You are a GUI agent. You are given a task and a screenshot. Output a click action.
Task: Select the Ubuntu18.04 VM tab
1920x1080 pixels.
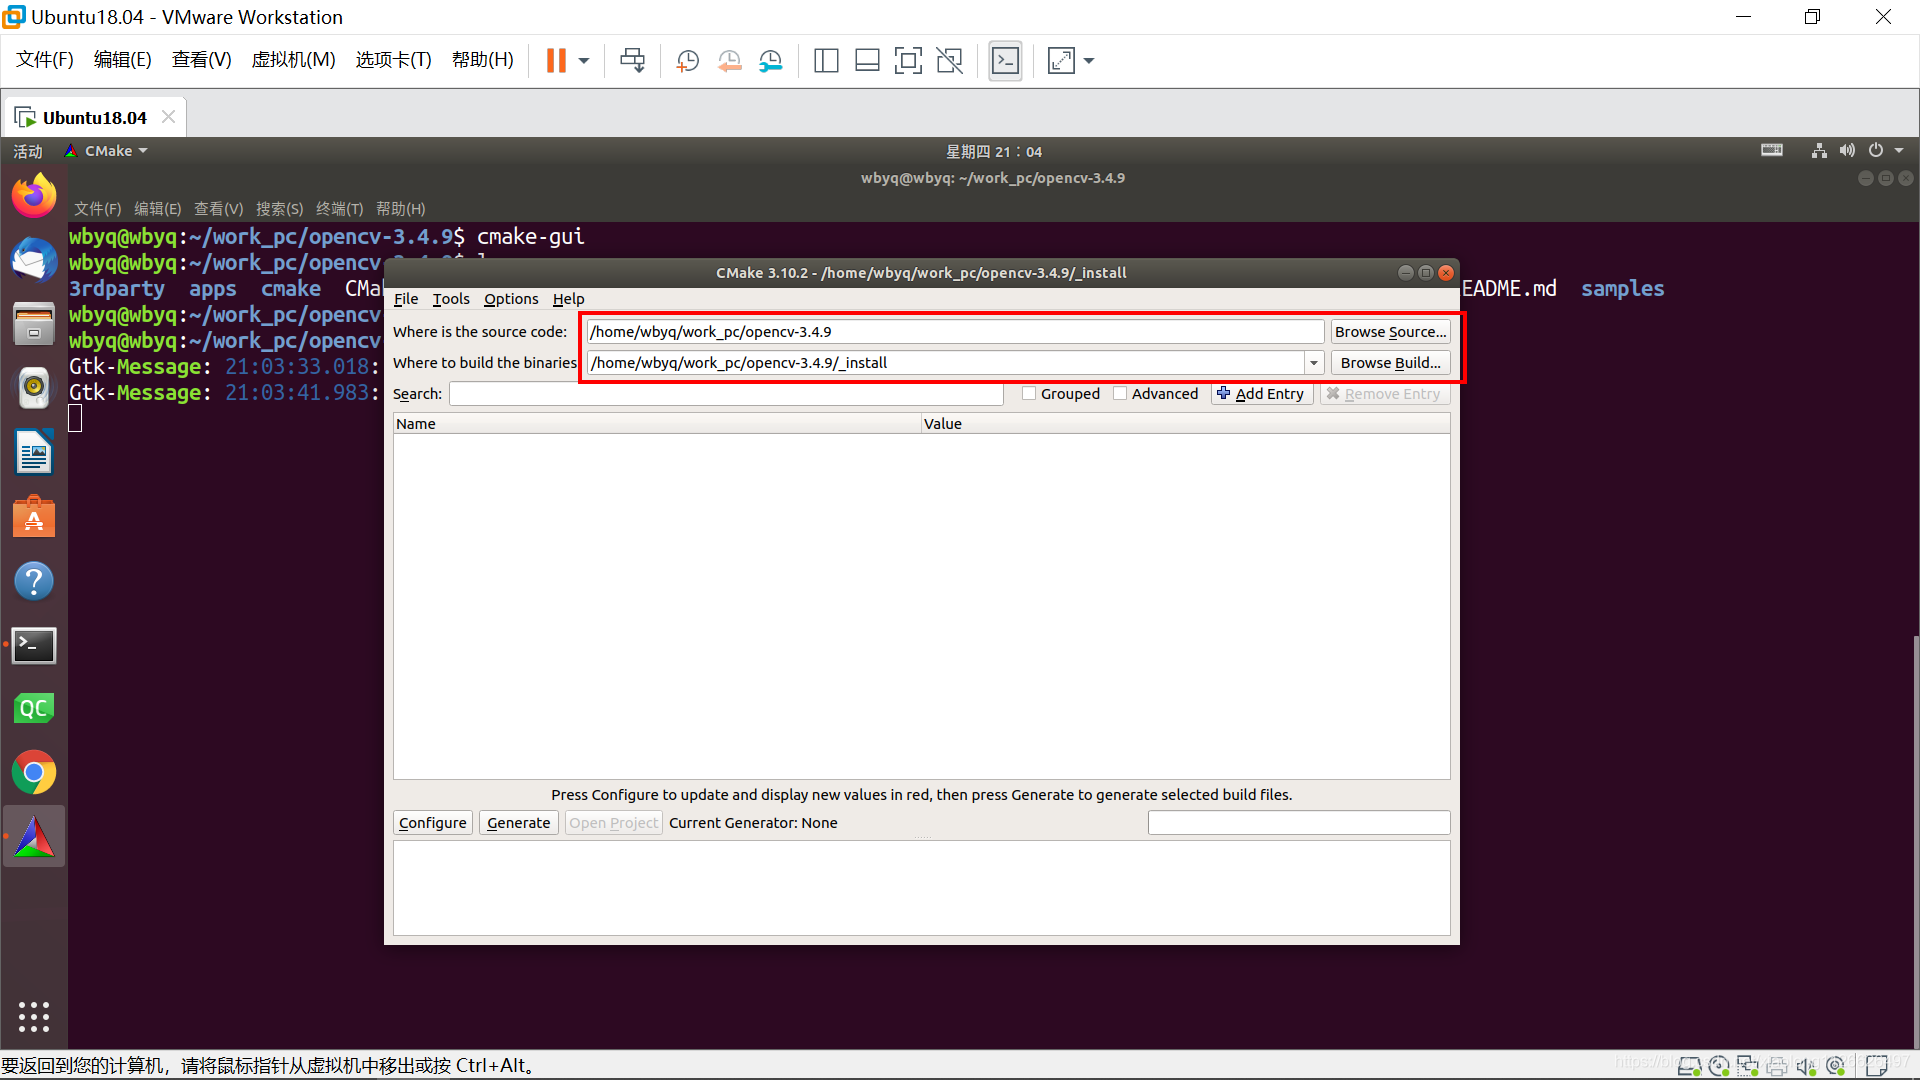coord(94,118)
